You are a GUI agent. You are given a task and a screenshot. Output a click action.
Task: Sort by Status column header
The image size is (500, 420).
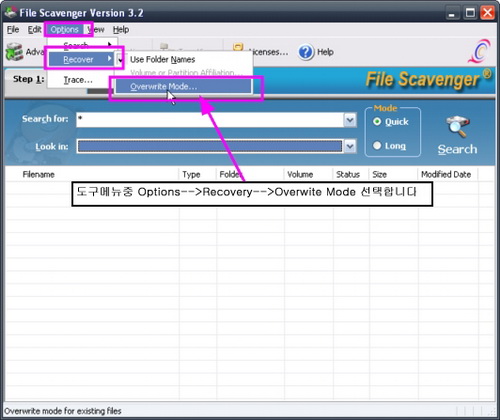click(x=348, y=174)
